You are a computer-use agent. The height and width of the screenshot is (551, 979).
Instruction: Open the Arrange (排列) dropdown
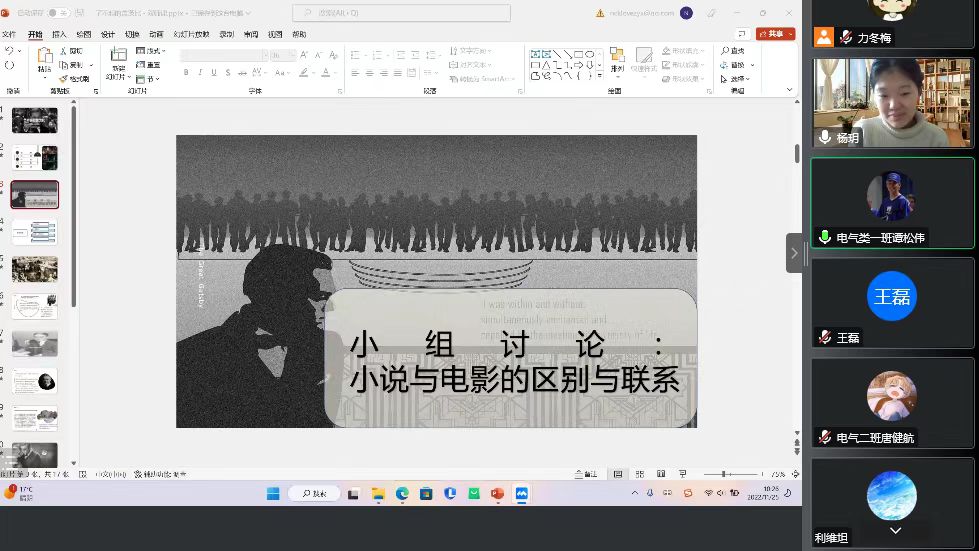(617, 60)
